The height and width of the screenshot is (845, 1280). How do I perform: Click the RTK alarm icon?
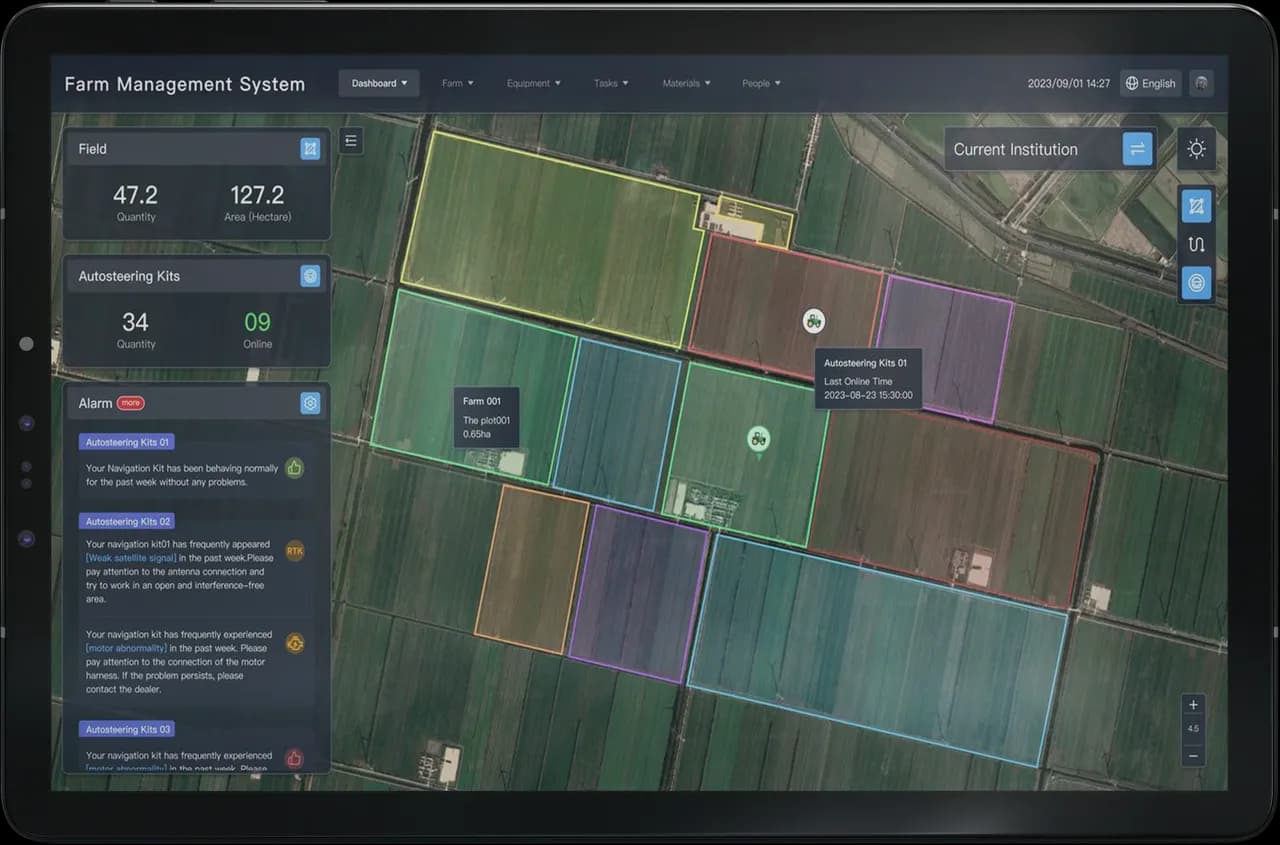(294, 551)
